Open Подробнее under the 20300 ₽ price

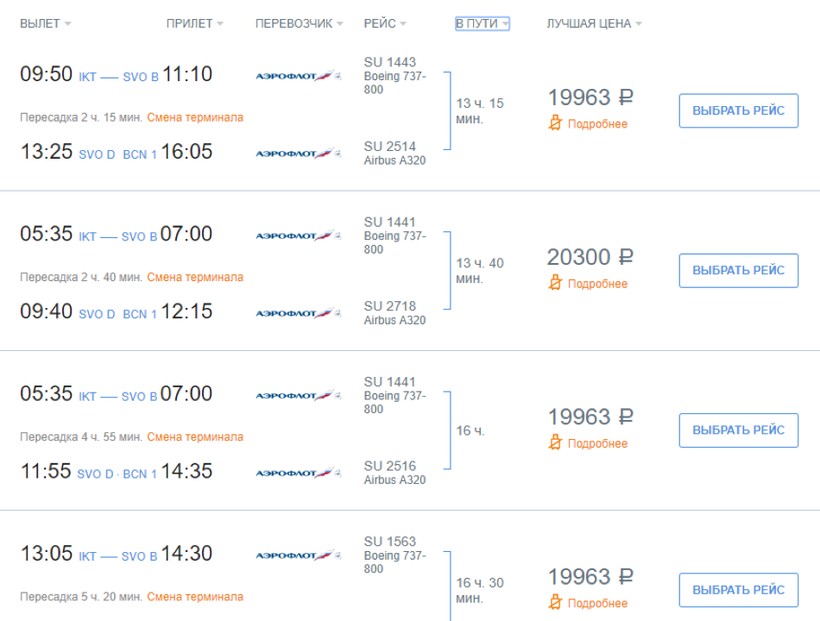click(597, 284)
